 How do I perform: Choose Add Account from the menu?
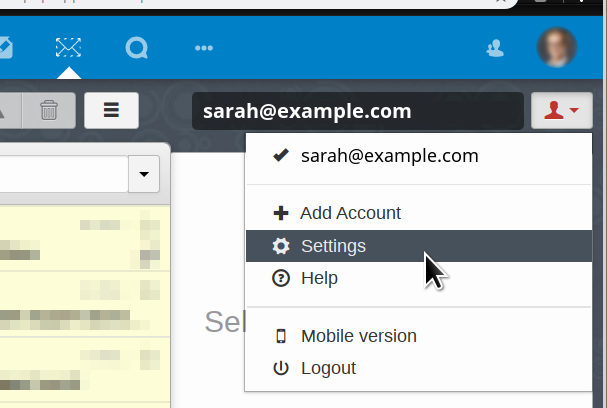click(350, 213)
